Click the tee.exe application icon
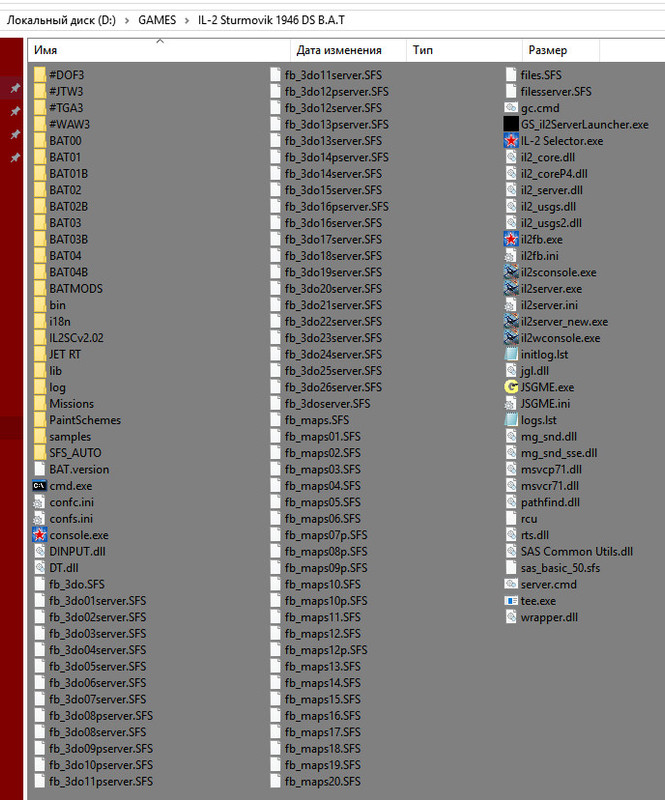Viewport: 665px width, 800px height. [x=511, y=601]
